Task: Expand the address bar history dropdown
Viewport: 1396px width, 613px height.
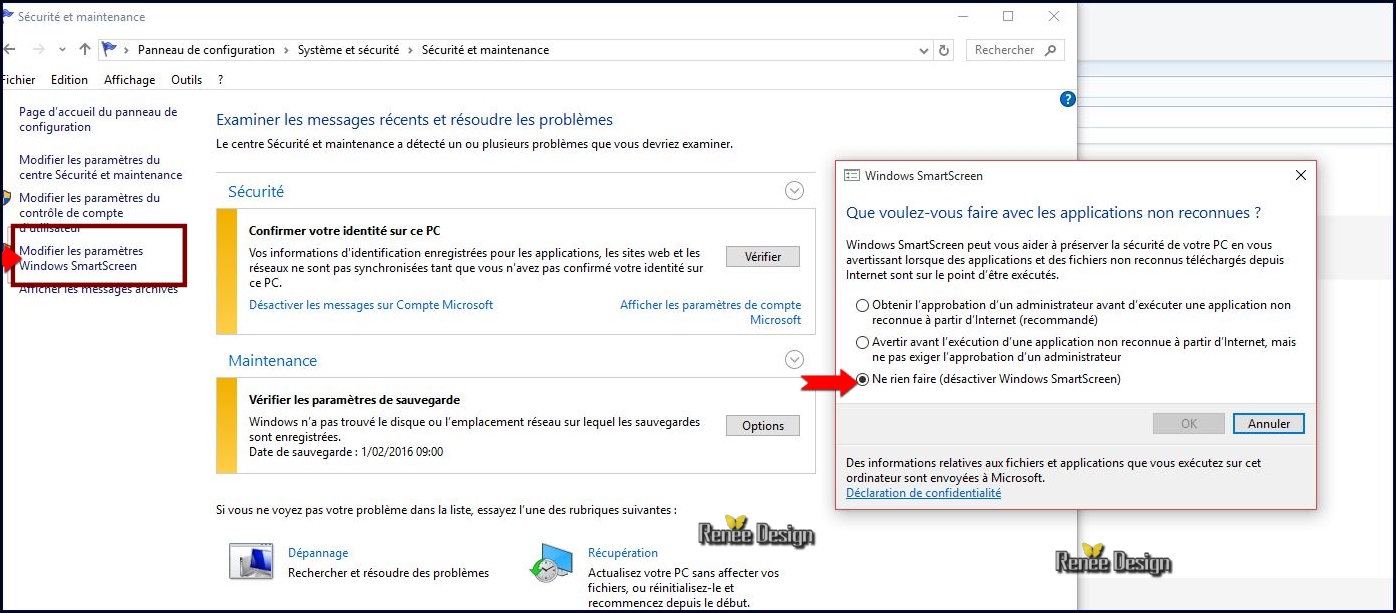Action: (x=924, y=50)
